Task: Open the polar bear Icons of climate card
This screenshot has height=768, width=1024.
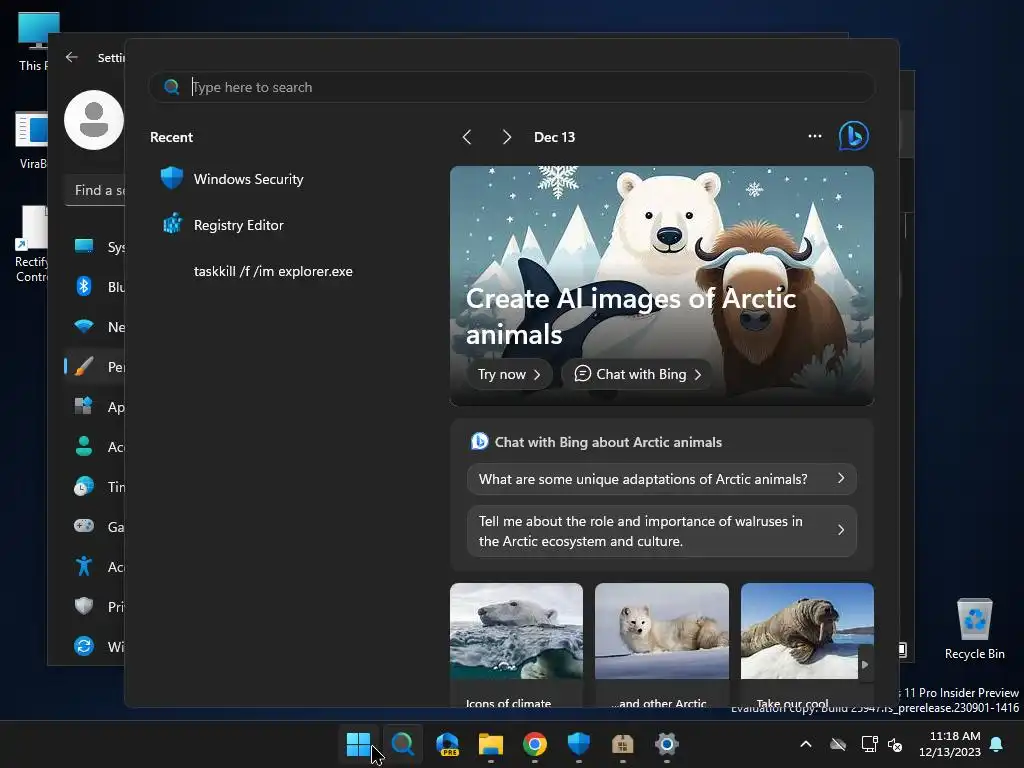Action: [x=516, y=645]
